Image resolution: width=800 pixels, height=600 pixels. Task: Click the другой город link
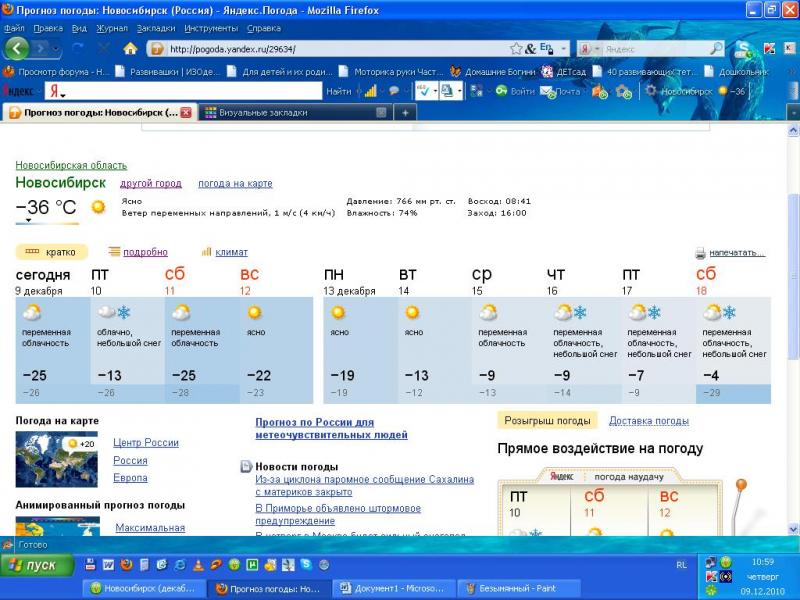tap(151, 184)
